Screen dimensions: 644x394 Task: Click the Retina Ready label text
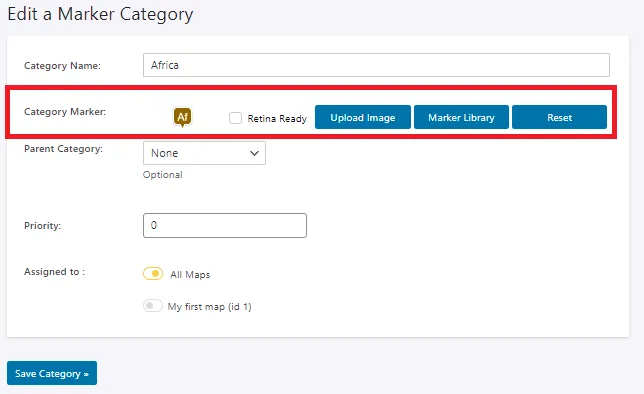click(x=277, y=119)
